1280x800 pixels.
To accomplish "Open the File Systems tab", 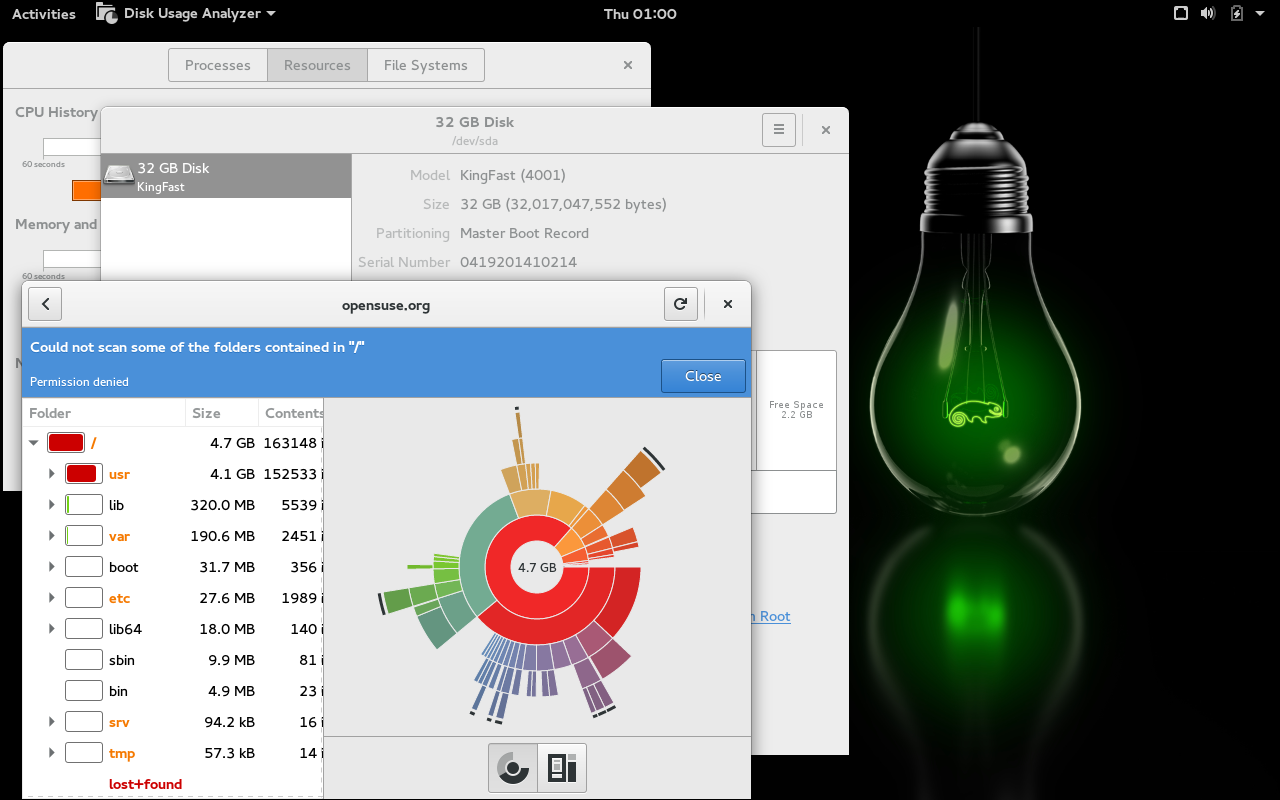I will coord(425,65).
